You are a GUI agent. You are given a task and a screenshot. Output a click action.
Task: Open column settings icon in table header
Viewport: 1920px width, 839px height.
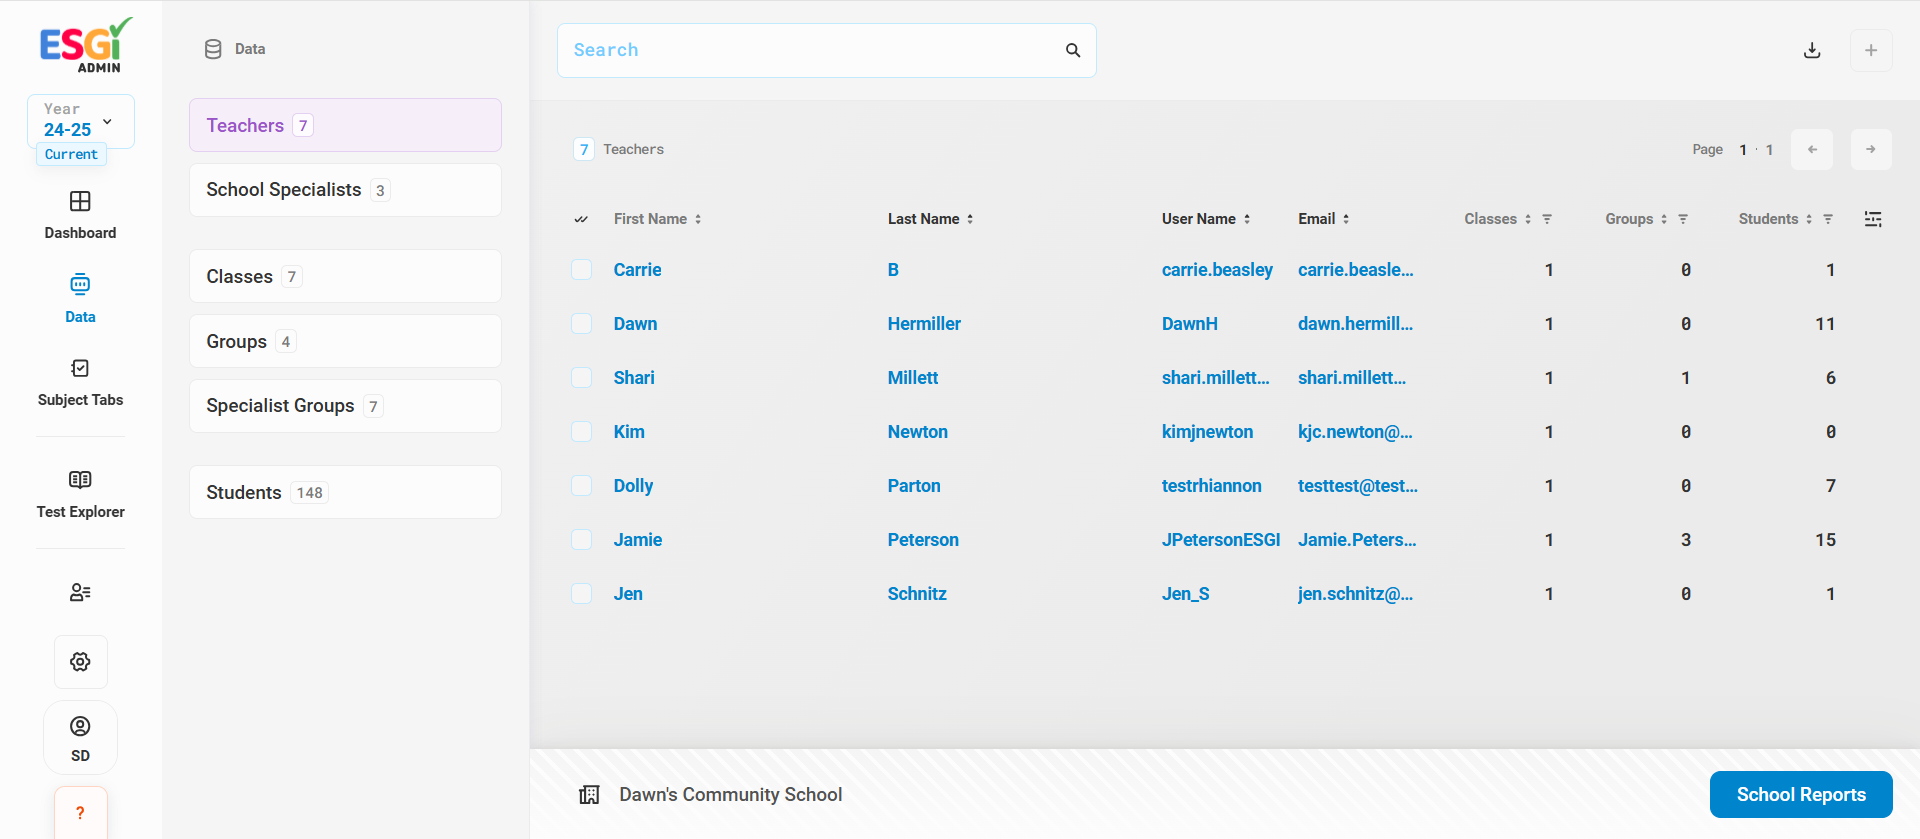pyautogui.click(x=1873, y=219)
